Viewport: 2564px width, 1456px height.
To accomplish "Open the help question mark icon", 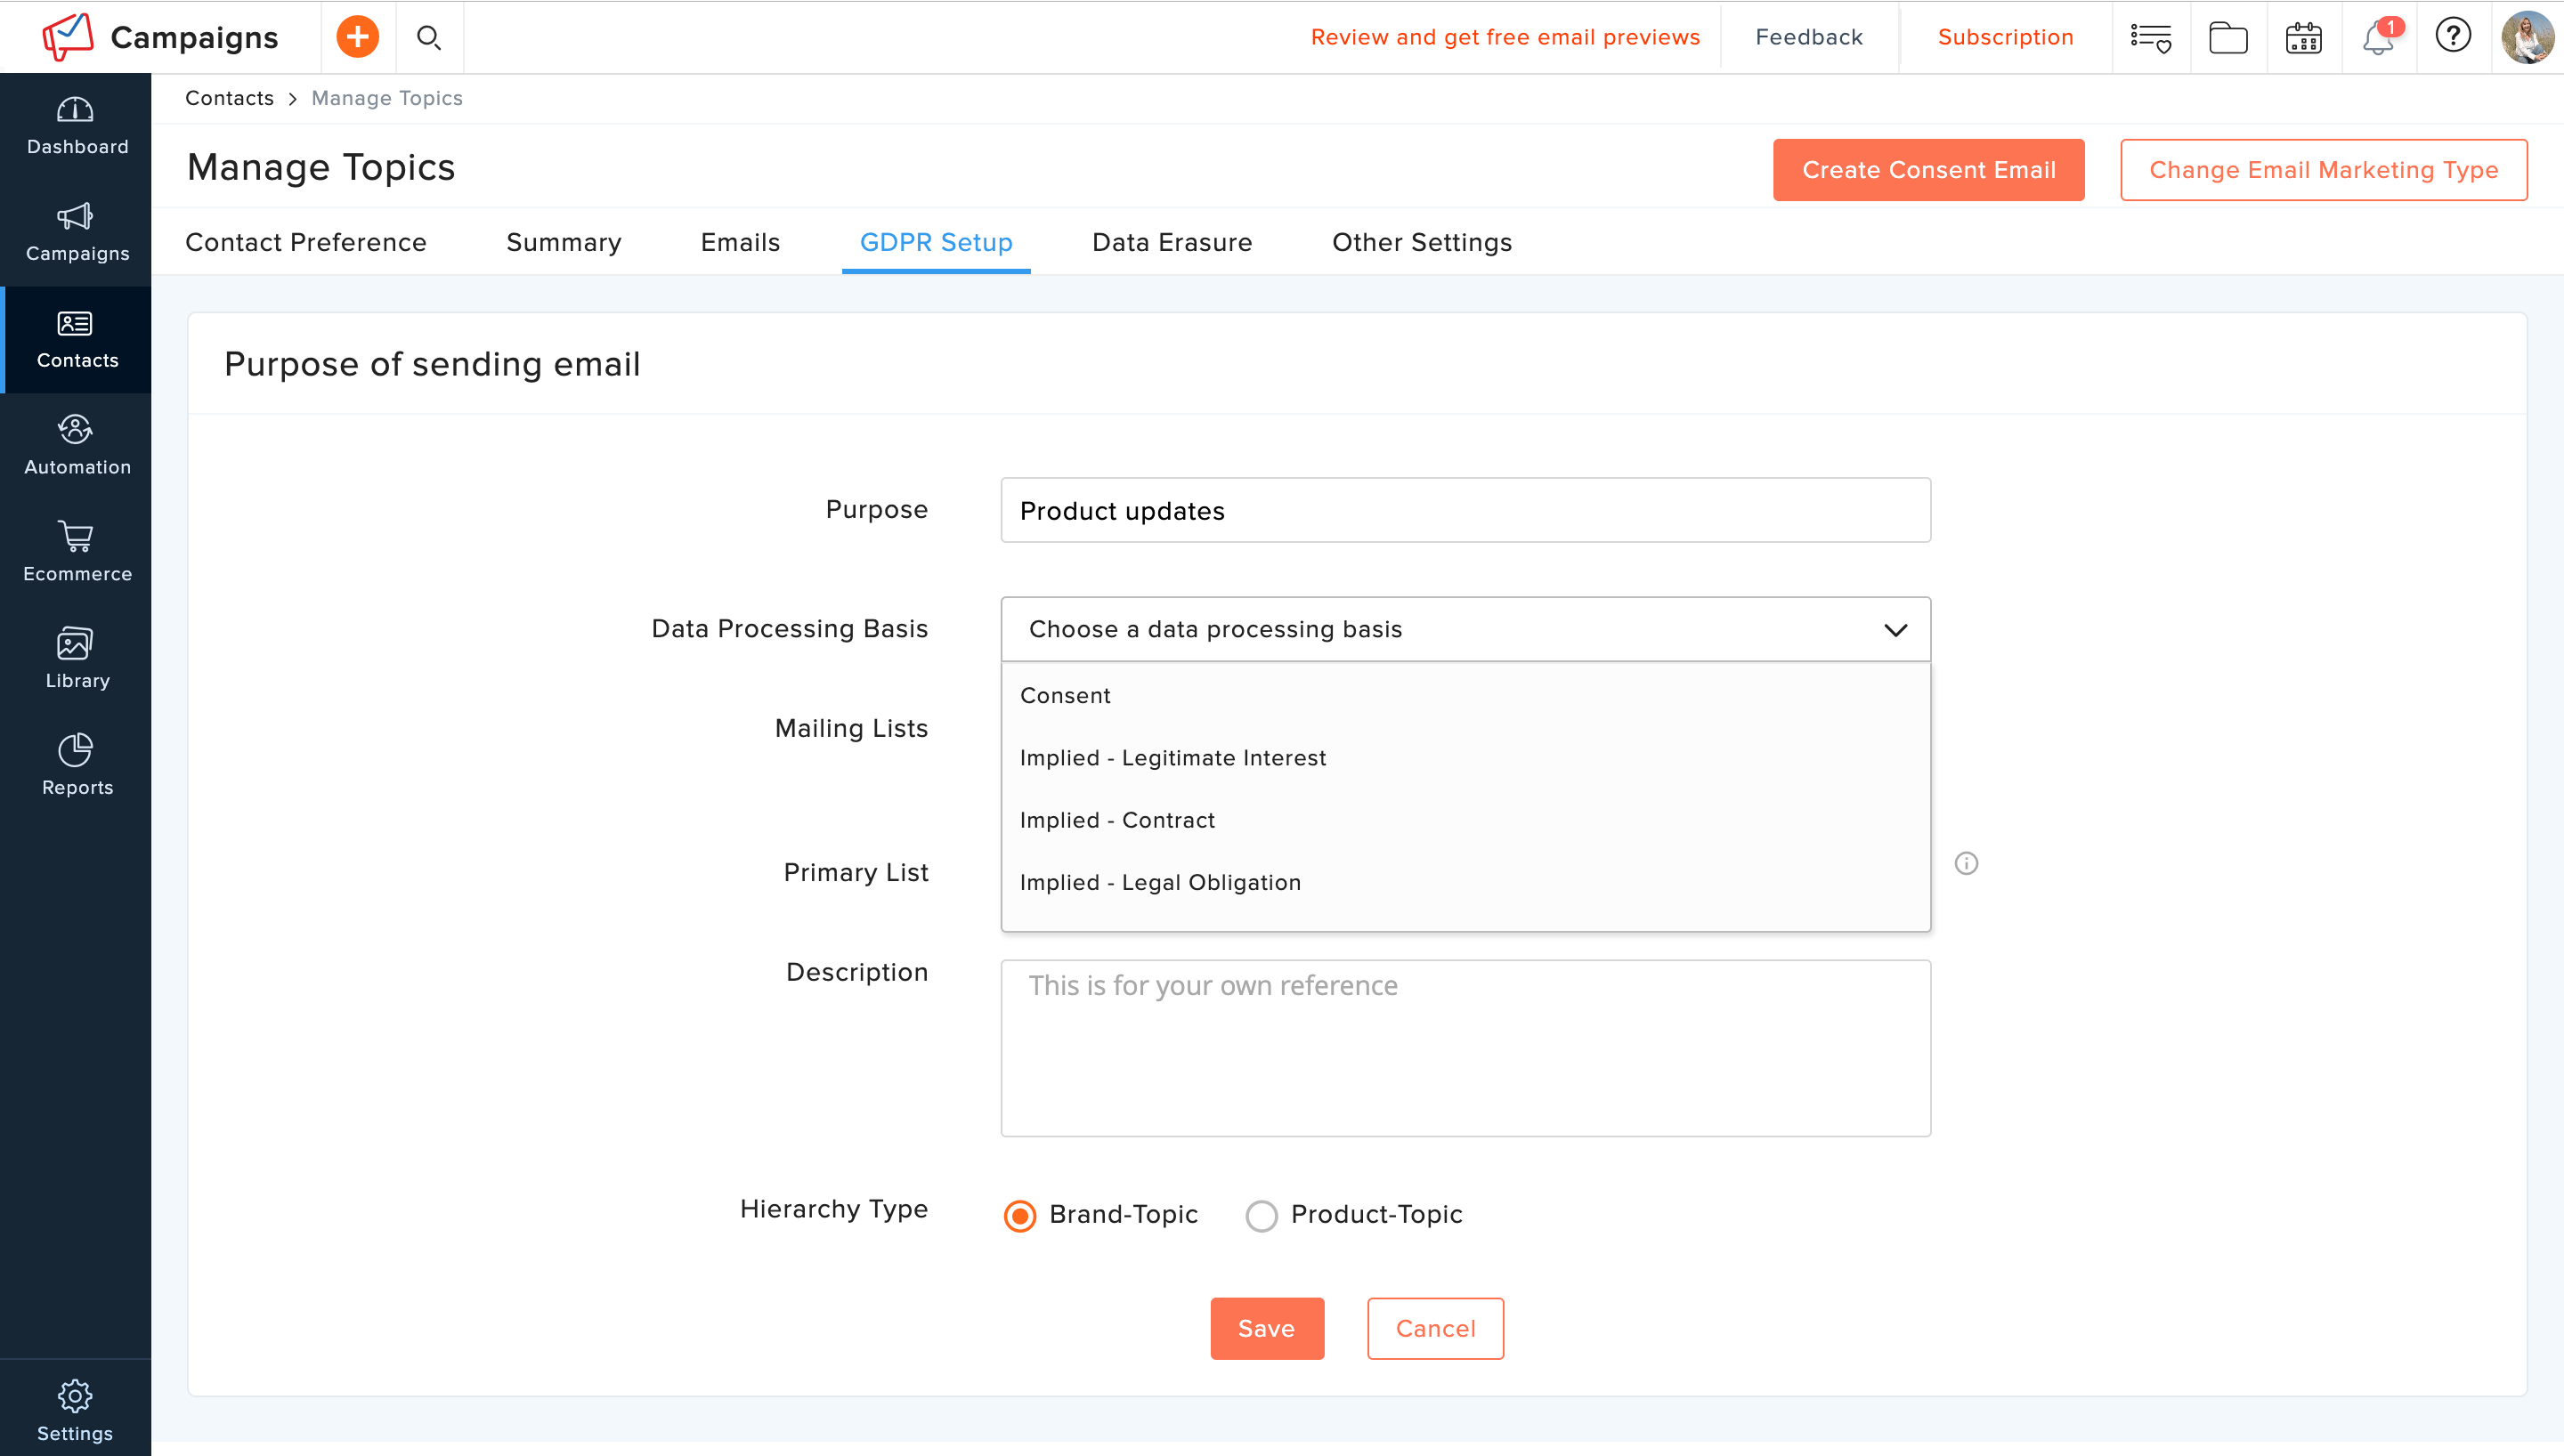I will 2453,36.
